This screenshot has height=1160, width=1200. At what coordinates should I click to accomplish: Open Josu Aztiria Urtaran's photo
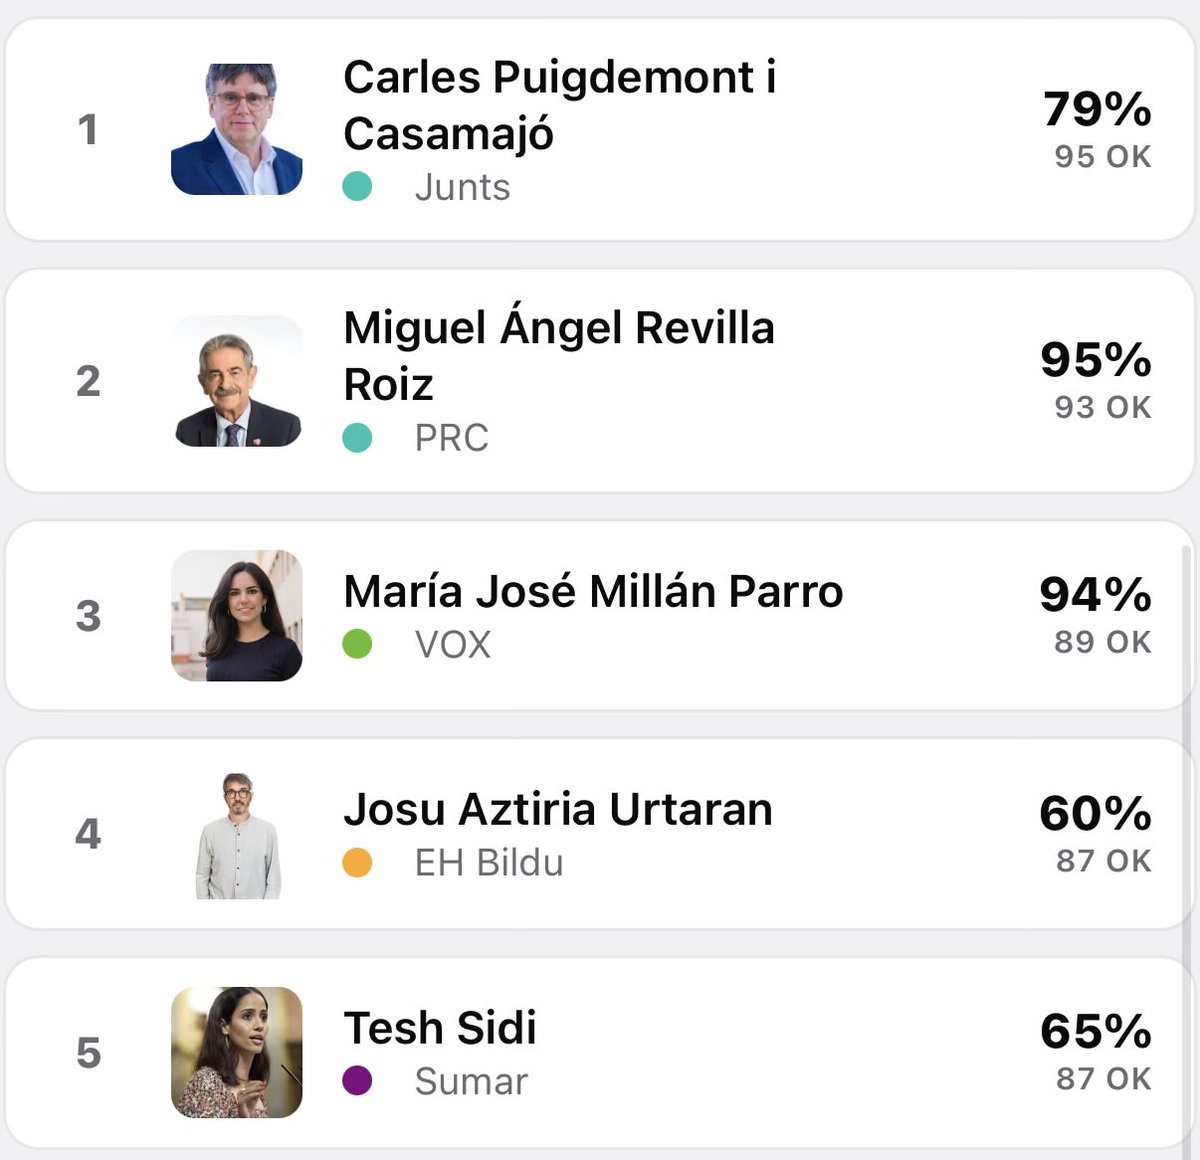(237, 835)
